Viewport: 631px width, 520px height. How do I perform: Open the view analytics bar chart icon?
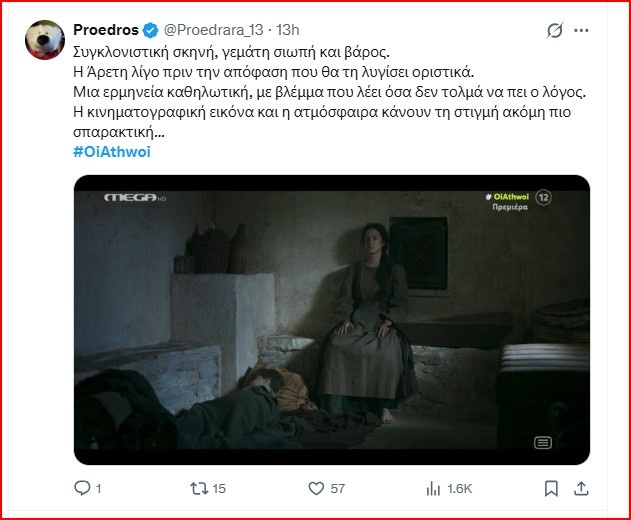click(433, 488)
